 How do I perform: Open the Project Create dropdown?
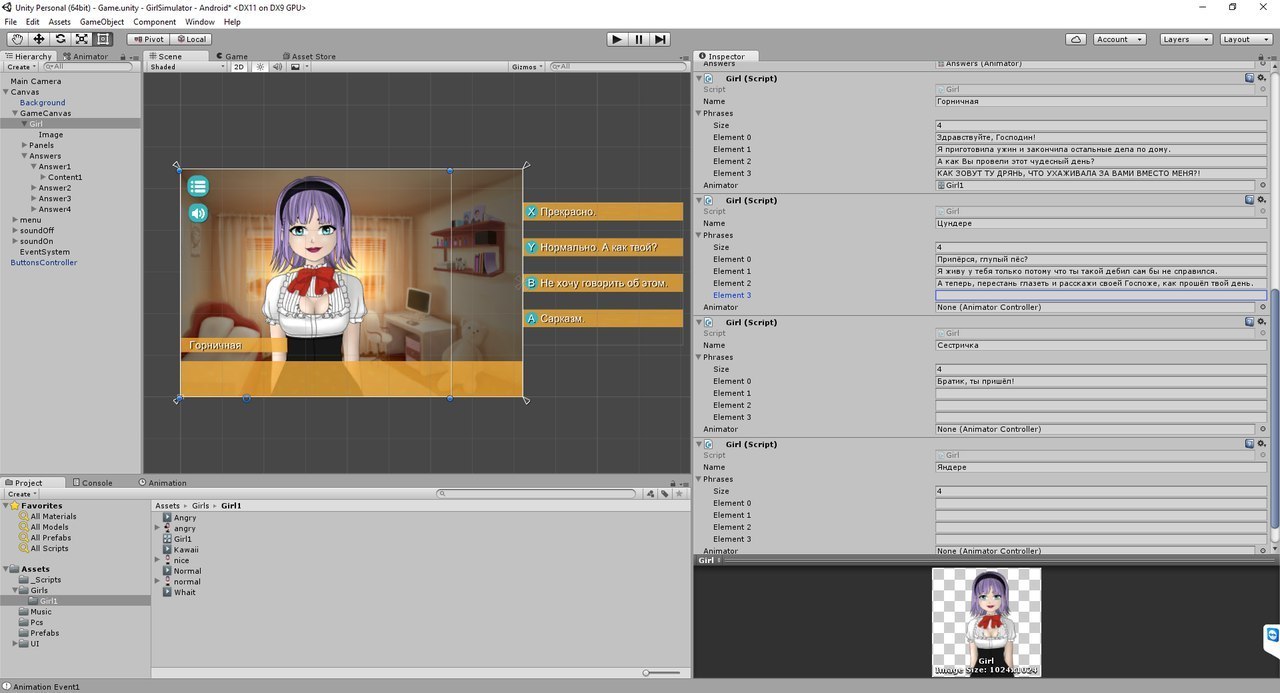click(x=20, y=494)
